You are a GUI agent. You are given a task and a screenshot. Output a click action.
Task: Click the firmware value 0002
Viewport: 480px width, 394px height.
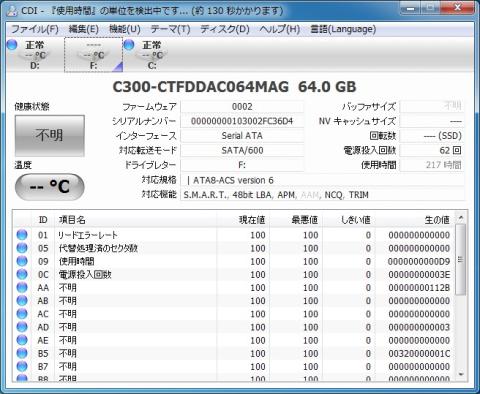pyautogui.click(x=242, y=107)
